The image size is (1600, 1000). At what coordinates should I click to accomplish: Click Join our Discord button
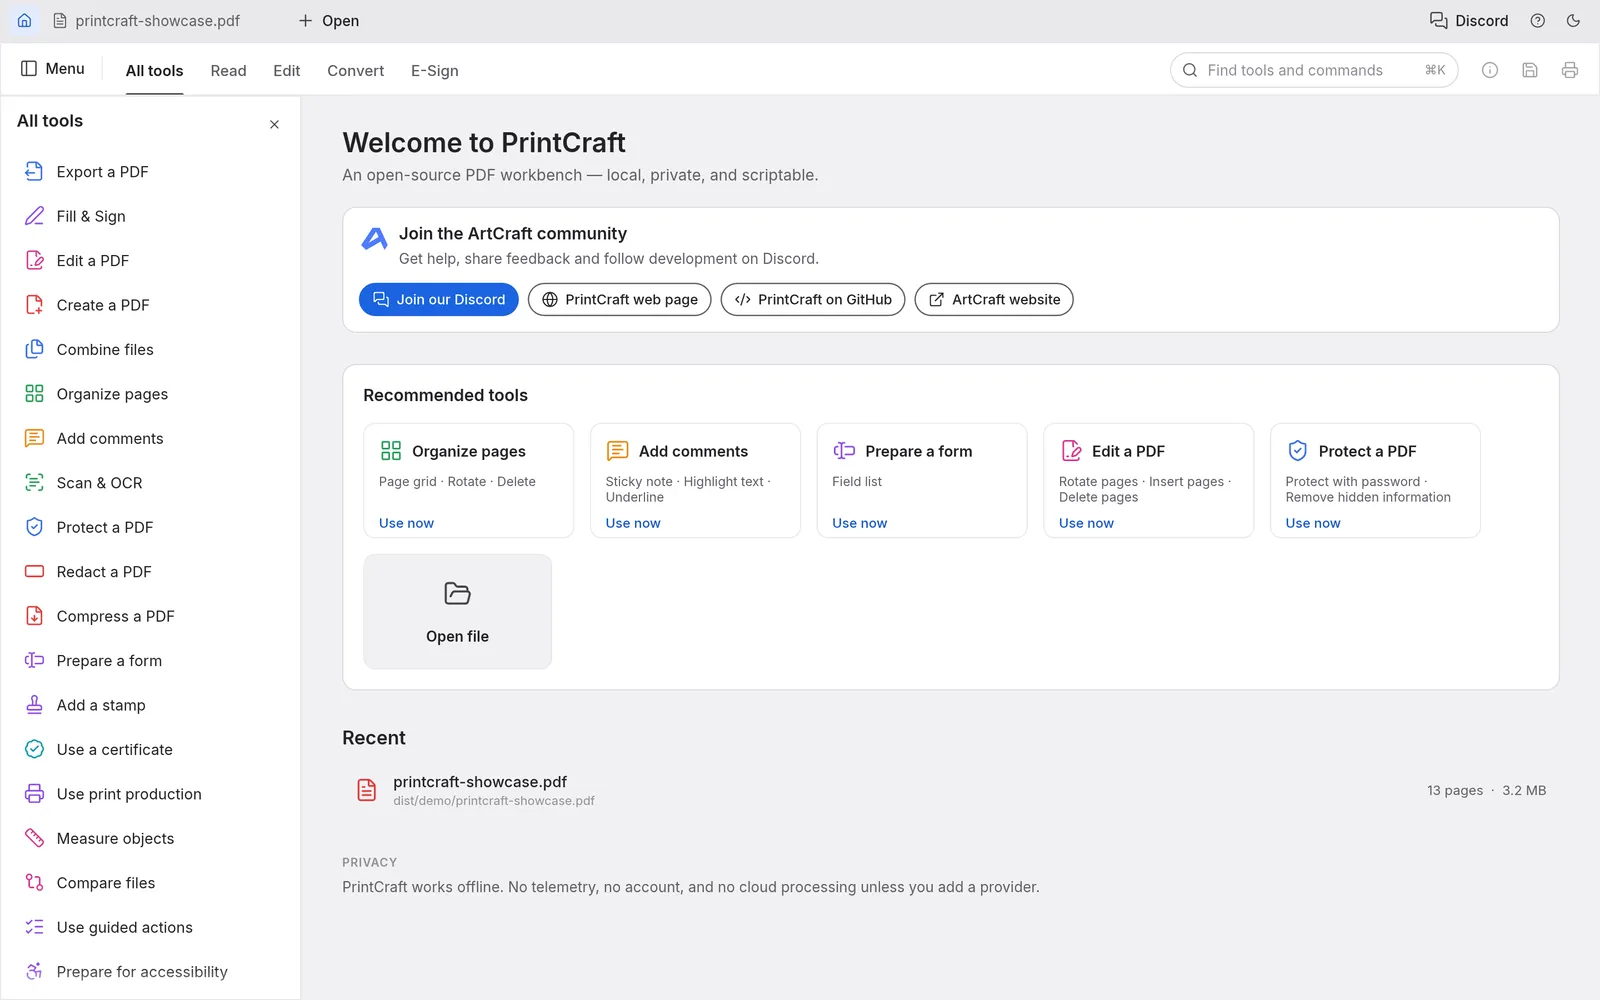(x=439, y=300)
